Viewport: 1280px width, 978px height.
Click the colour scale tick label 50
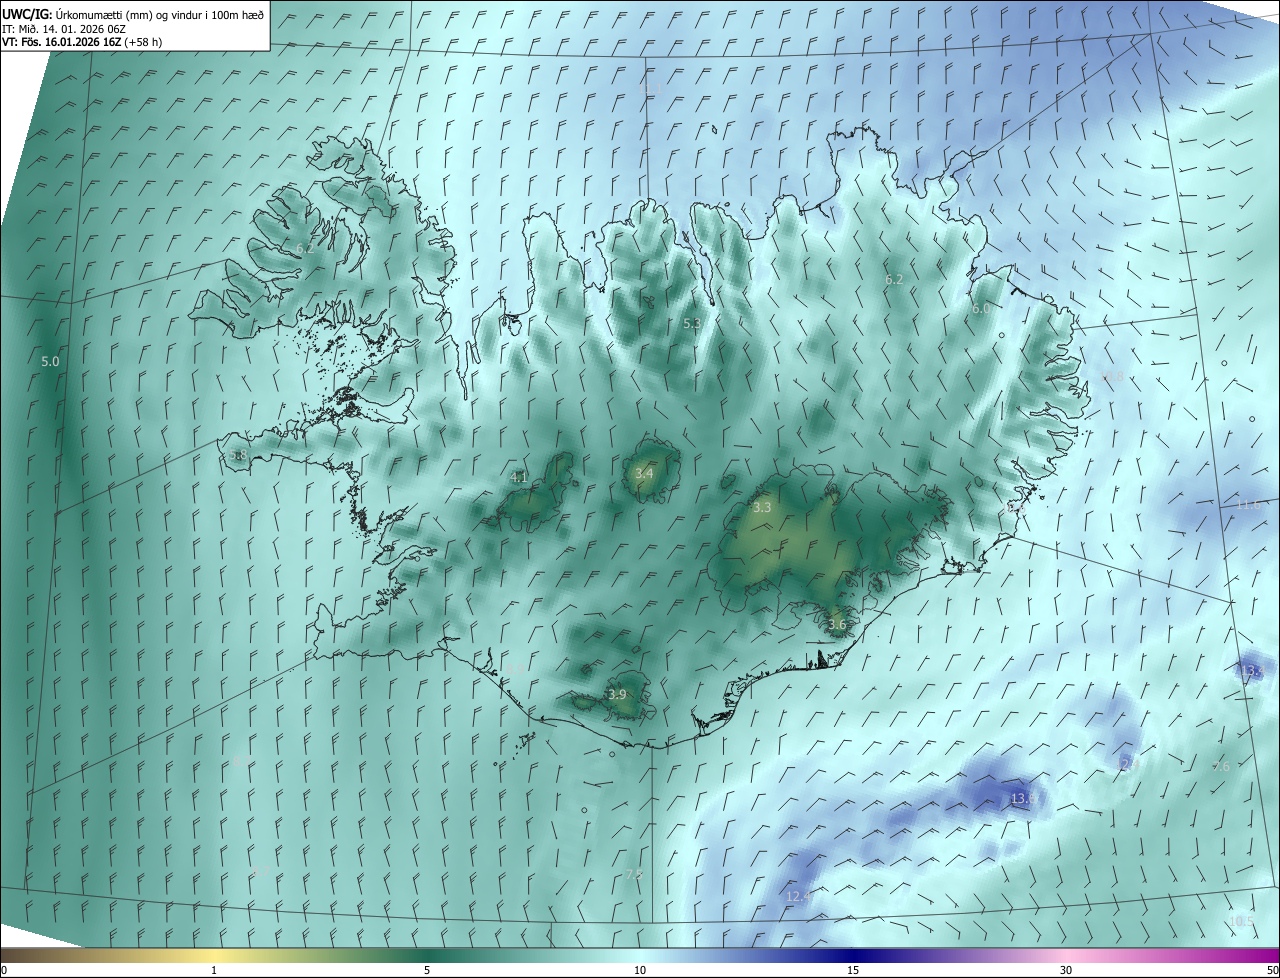1272,970
